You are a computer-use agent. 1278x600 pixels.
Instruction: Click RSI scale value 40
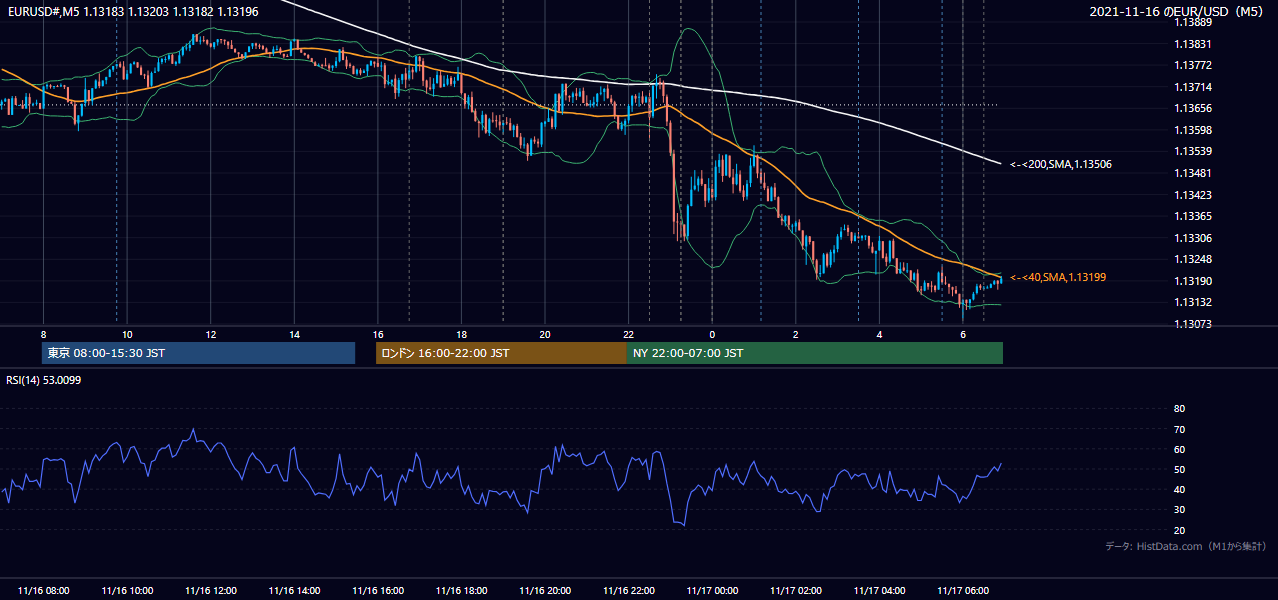1179,489
